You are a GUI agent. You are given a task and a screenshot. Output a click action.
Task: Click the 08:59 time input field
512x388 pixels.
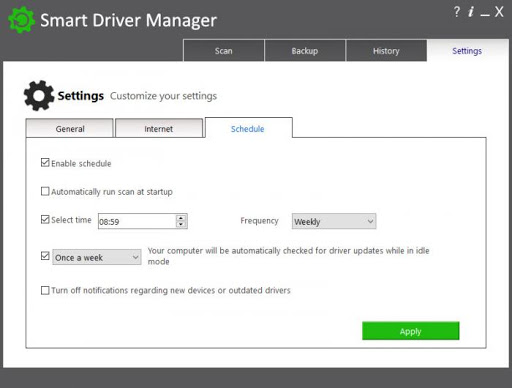137,221
